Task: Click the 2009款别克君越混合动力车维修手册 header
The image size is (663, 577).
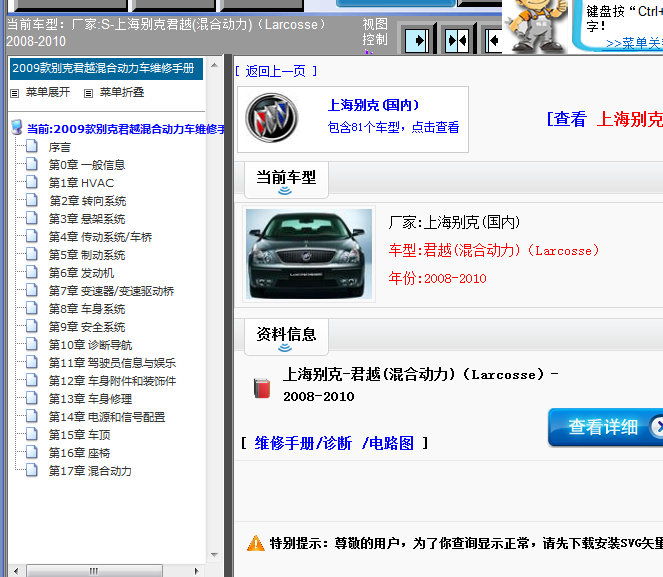Action: click(107, 68)
